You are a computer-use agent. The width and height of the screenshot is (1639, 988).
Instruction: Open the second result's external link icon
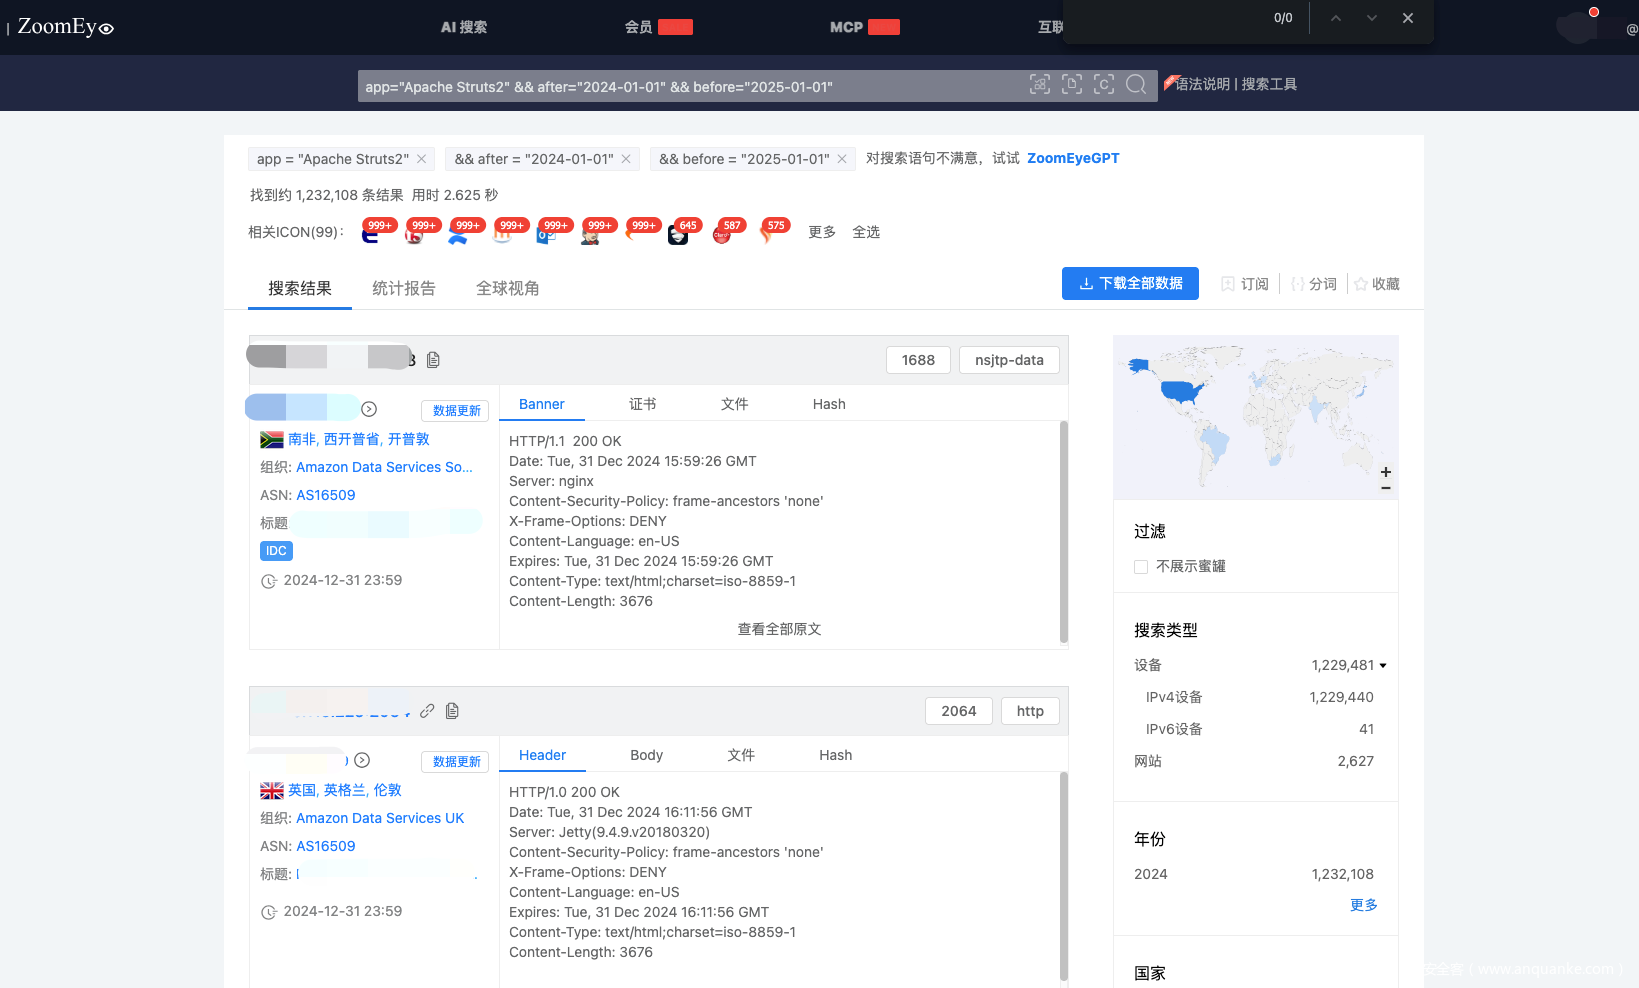pos(427,711)
